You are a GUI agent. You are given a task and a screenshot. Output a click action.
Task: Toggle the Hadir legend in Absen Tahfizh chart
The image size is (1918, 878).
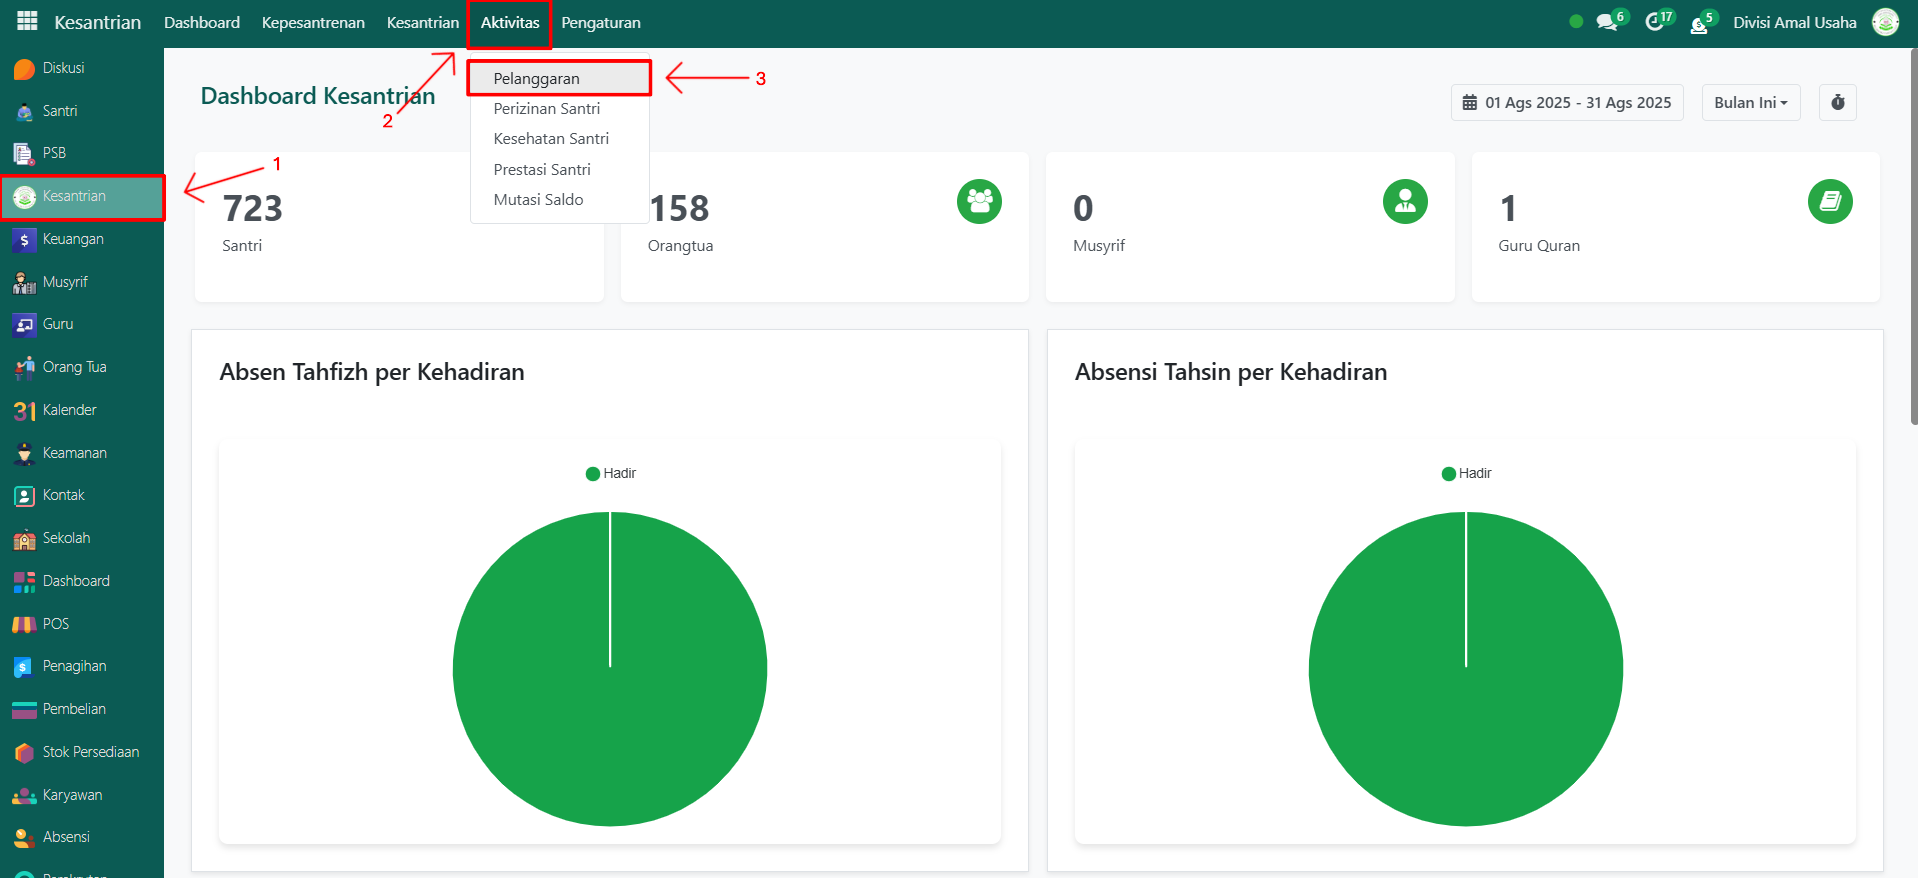point(611,473)
